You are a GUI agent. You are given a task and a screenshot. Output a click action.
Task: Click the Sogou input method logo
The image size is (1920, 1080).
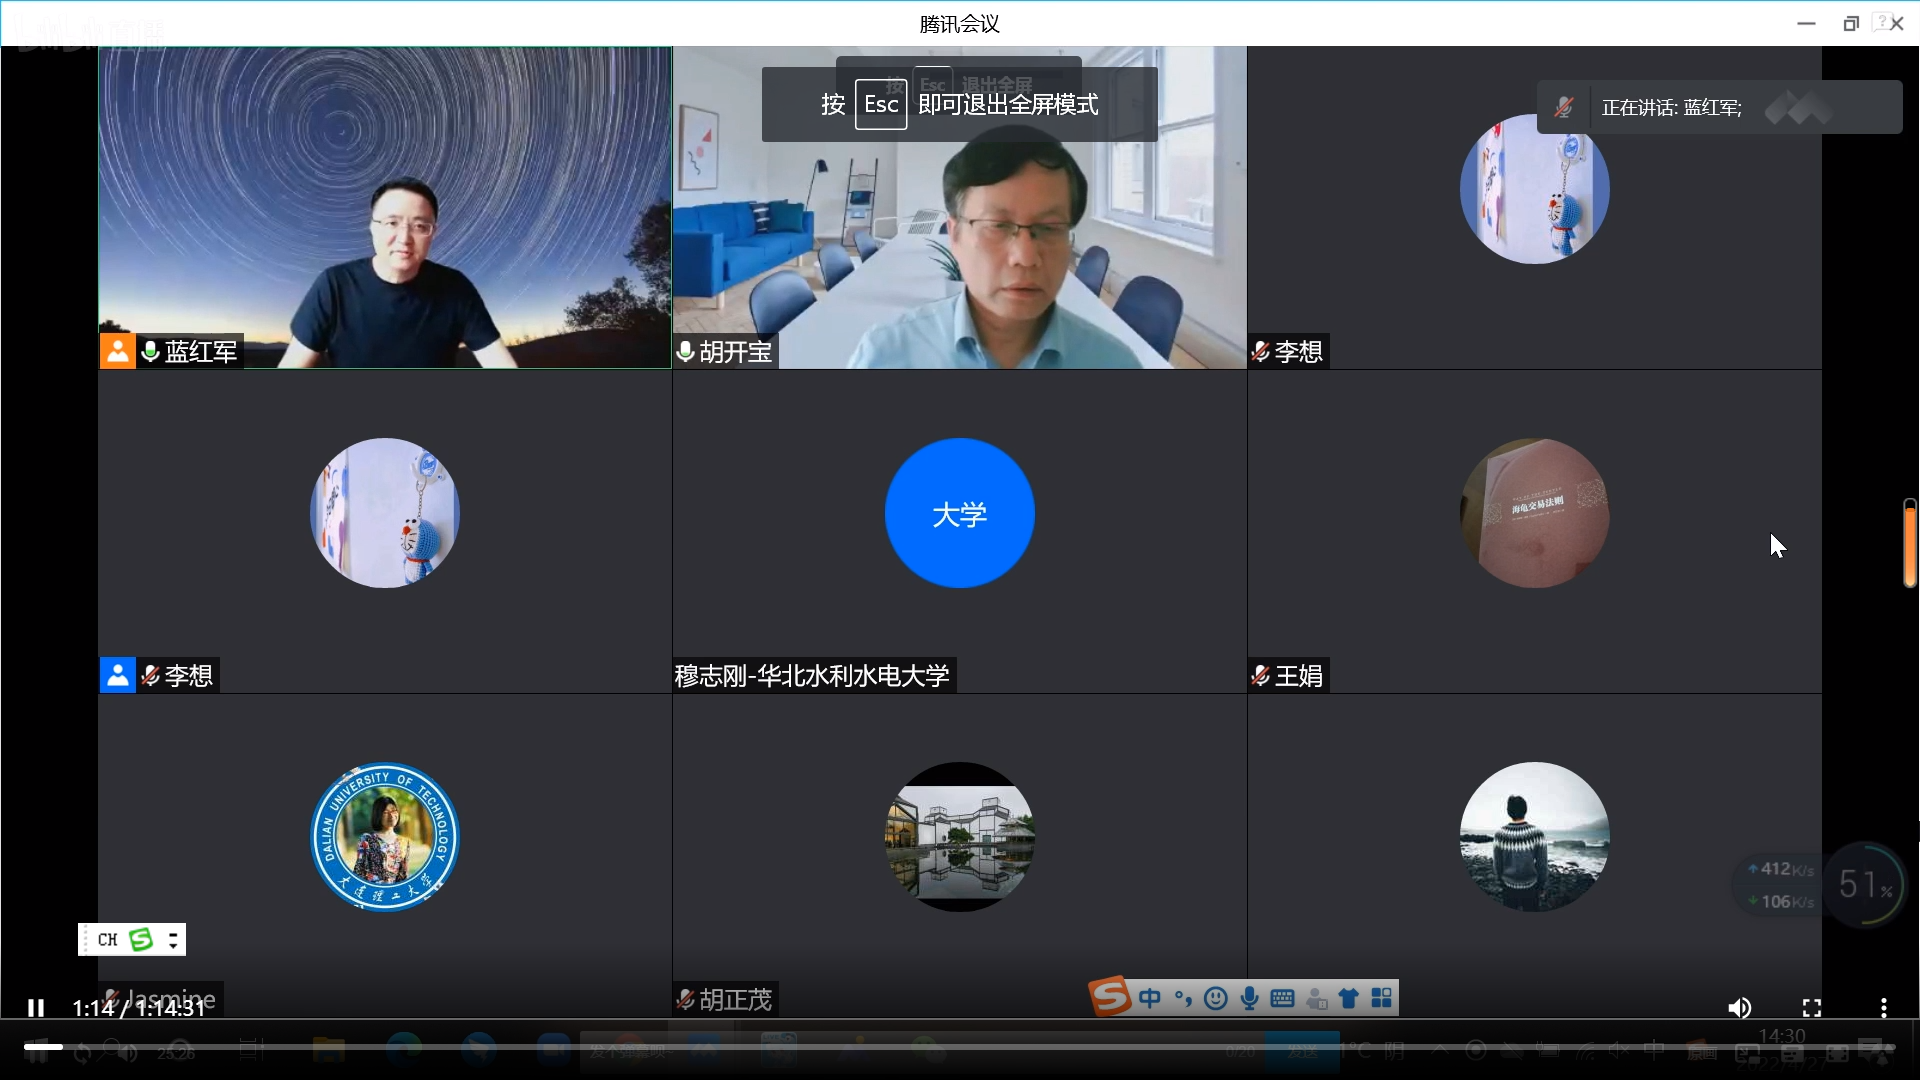point(1110,997)
